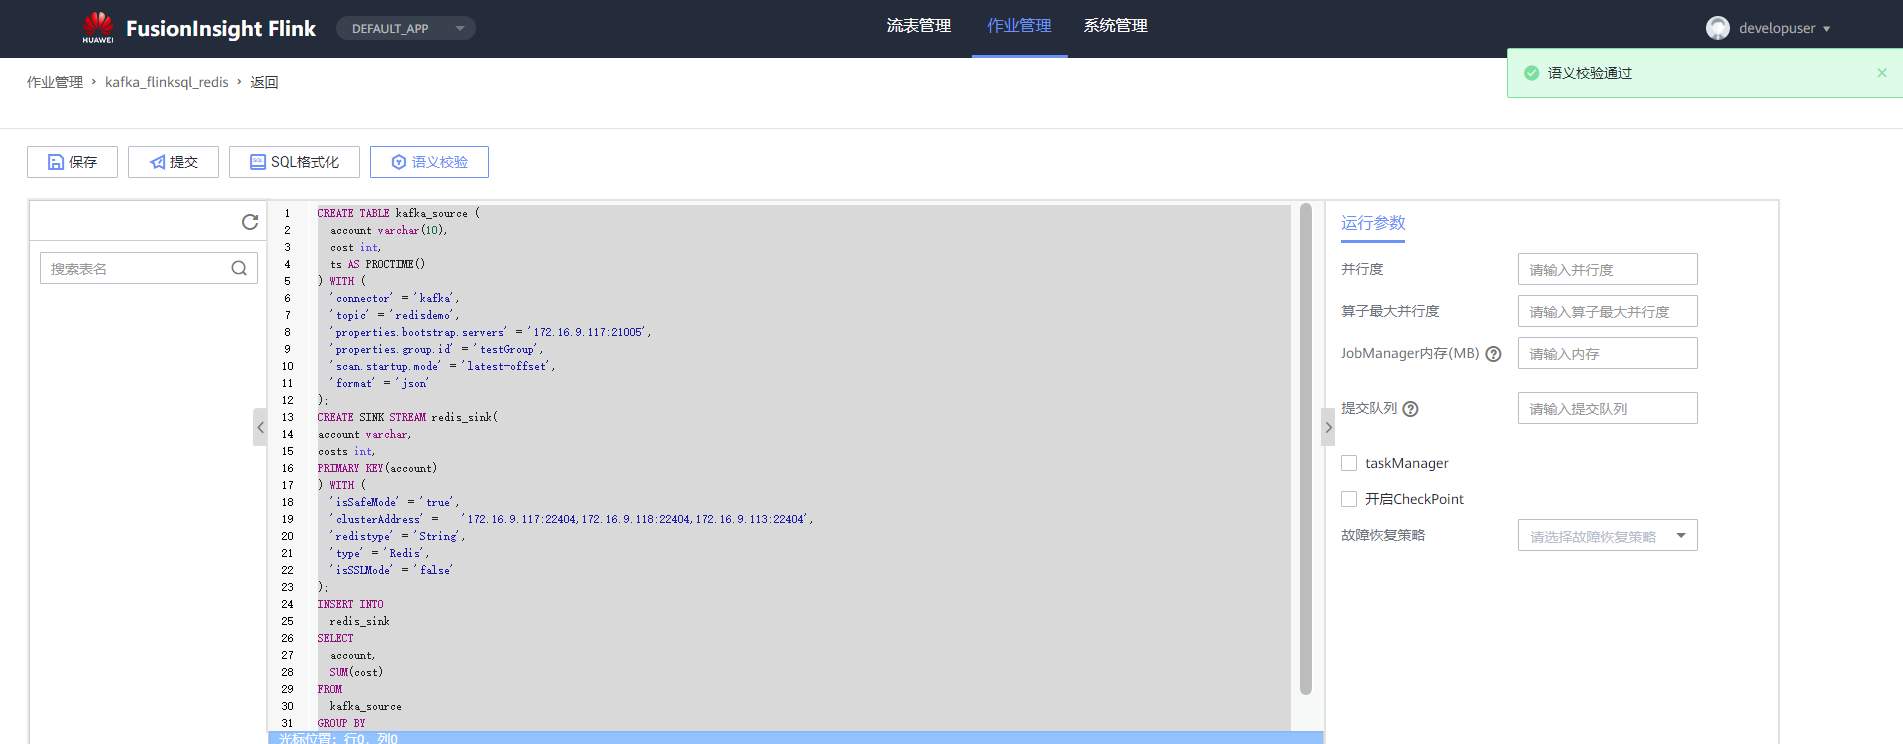Click line 24 'INSERT INTO'

[x=350, y=604]
